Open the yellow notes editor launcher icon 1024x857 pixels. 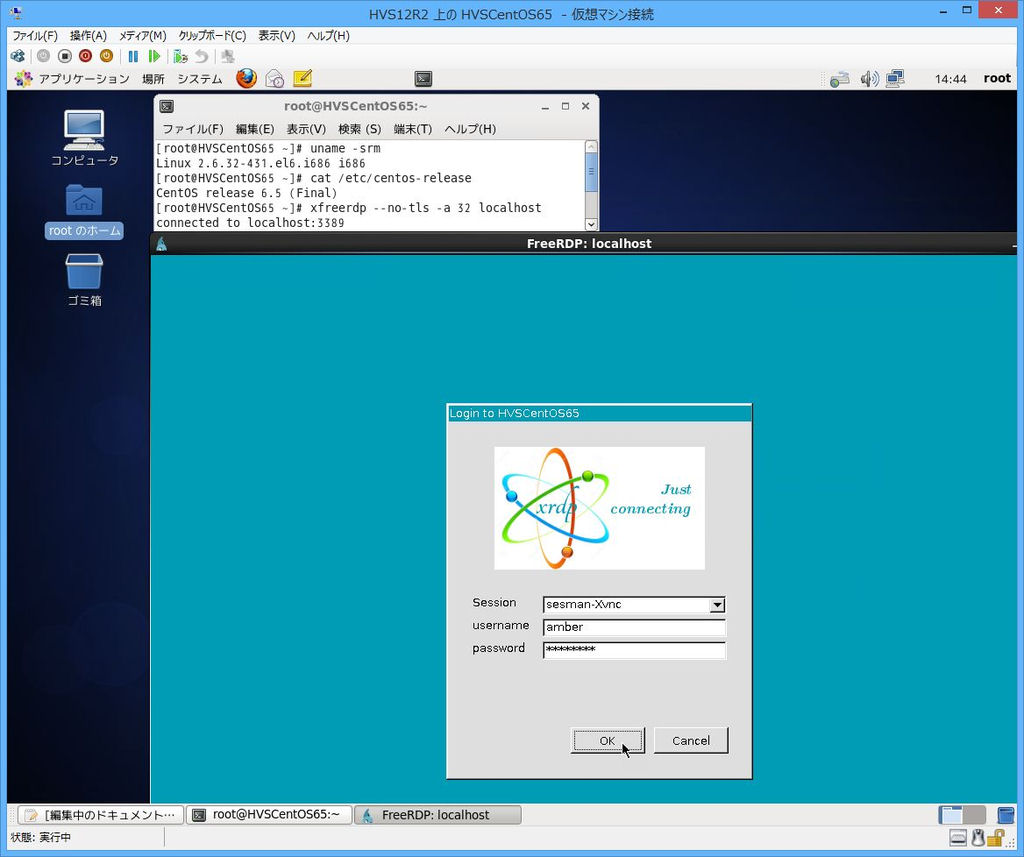(302, 78)
